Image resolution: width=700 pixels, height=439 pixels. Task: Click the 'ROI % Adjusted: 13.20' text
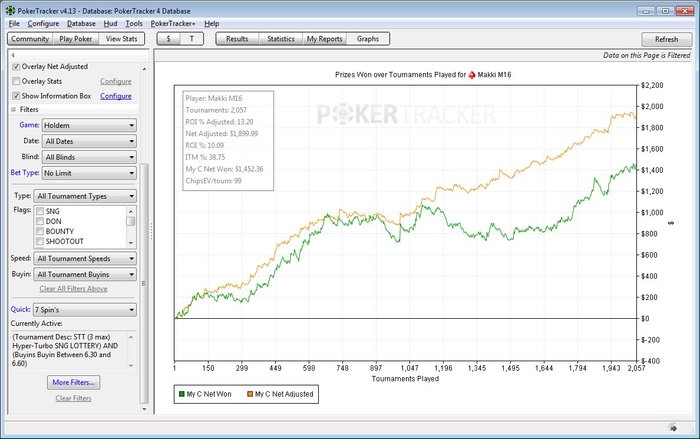click(219, 122)
